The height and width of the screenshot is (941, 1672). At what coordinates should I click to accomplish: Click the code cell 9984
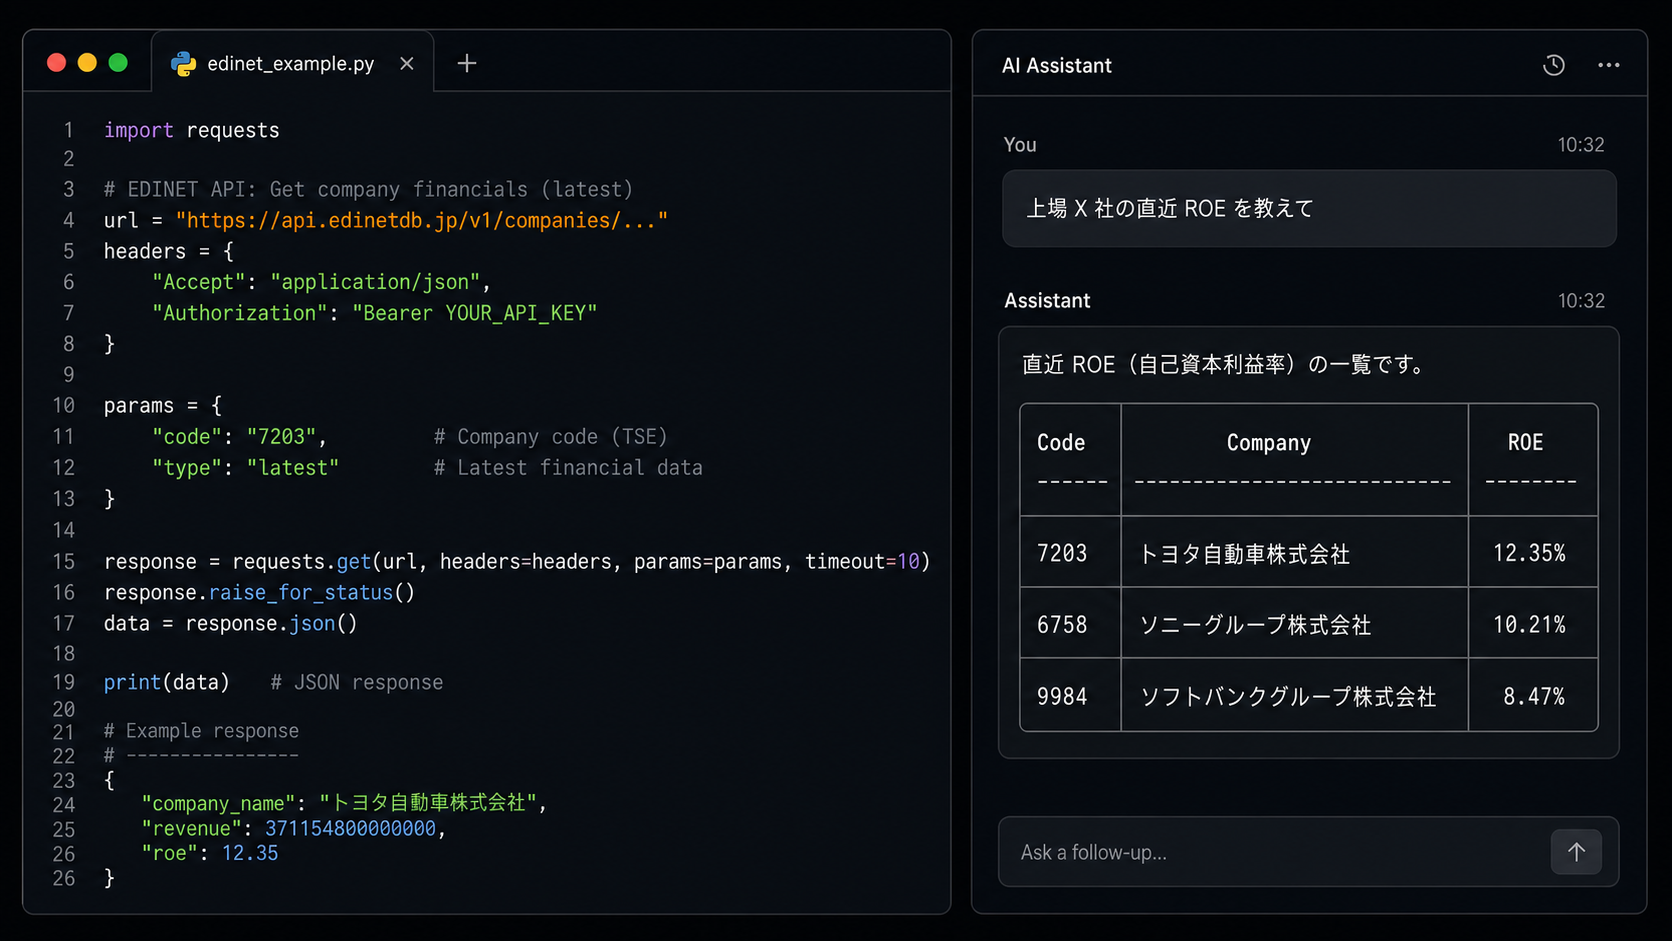1062,697
